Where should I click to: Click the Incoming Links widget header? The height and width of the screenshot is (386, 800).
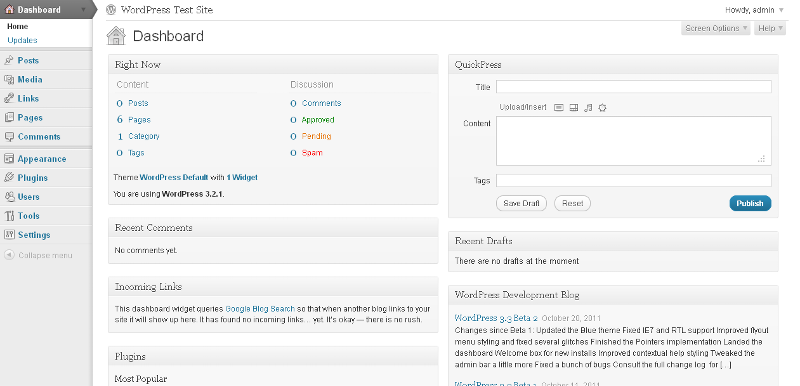tap(273, 286)
